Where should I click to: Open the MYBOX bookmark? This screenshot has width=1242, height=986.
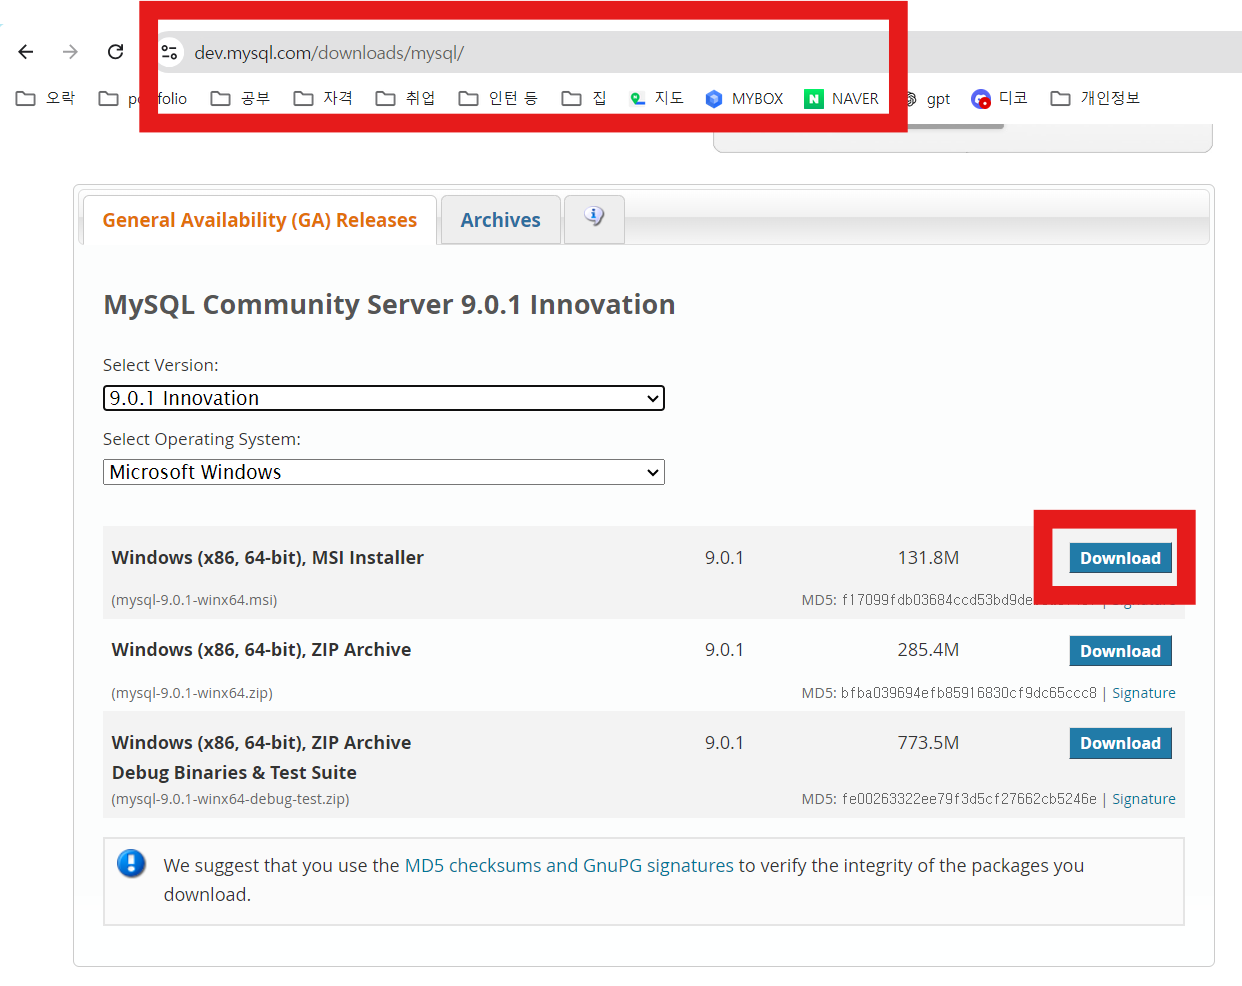click(744, 98)
